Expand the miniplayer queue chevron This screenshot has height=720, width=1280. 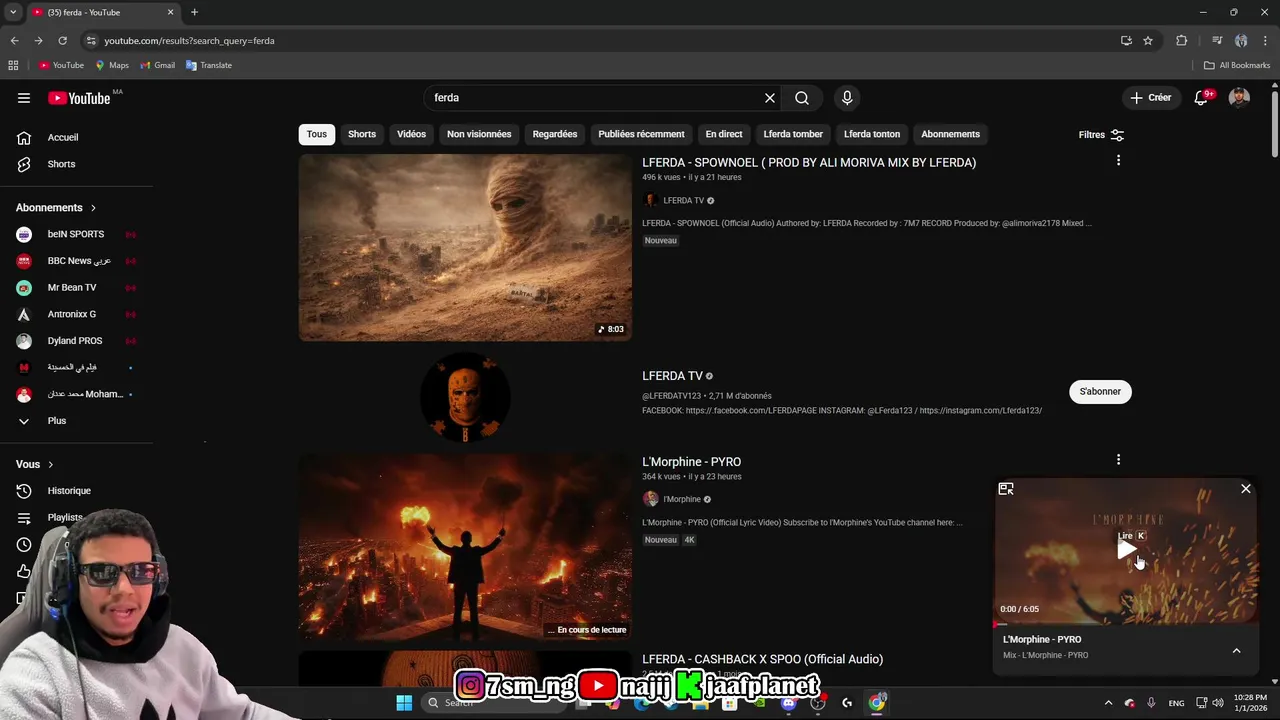[x=1236, y=651]
